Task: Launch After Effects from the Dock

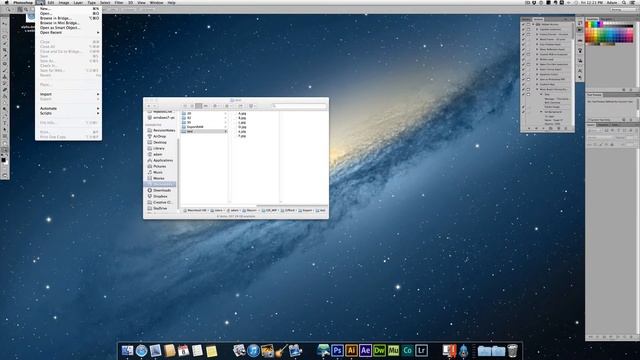Action: click(x=365, y=350)
